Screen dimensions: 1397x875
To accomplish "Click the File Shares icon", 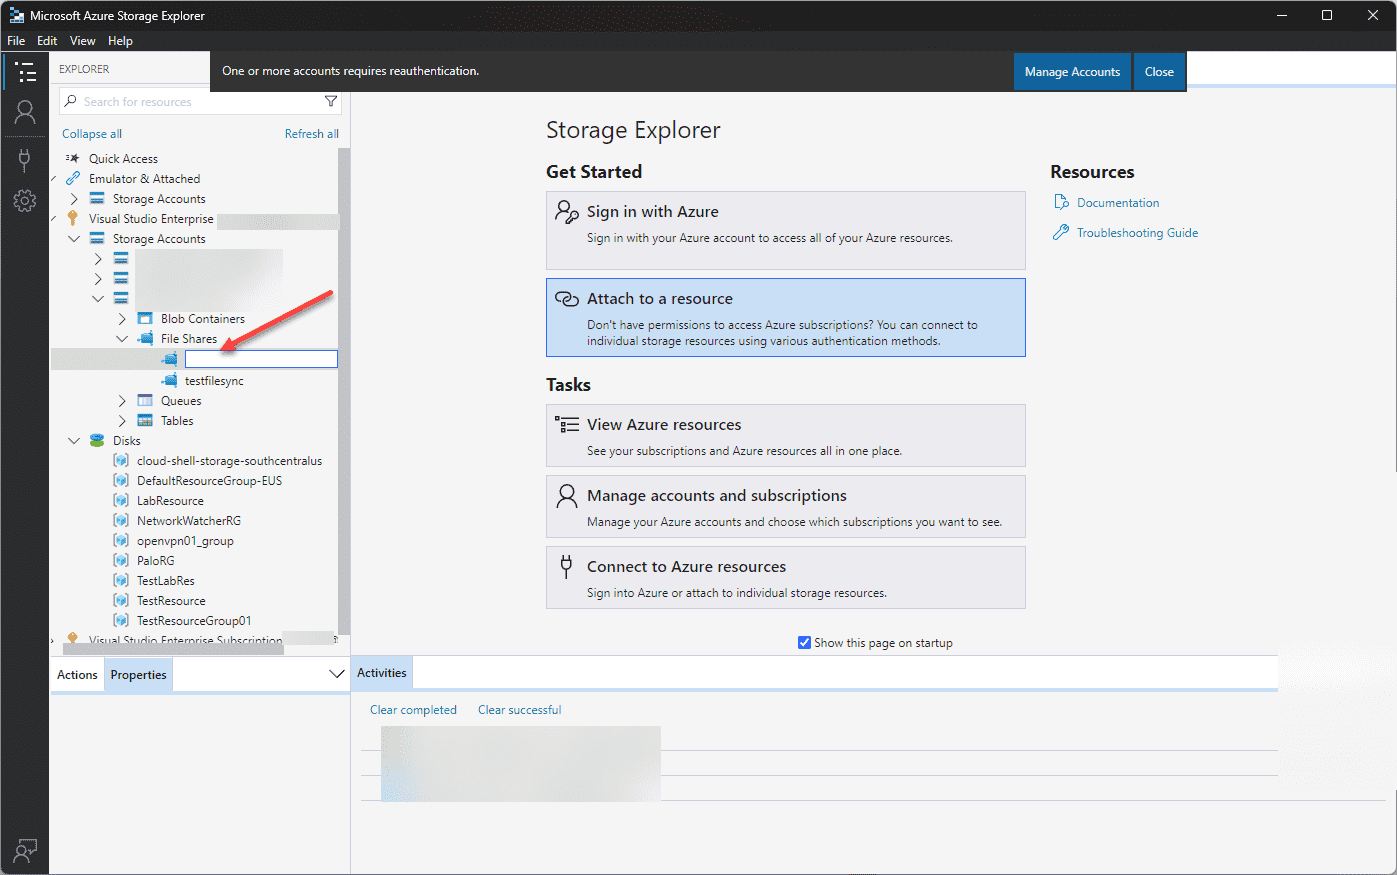I will pos(145,338).
